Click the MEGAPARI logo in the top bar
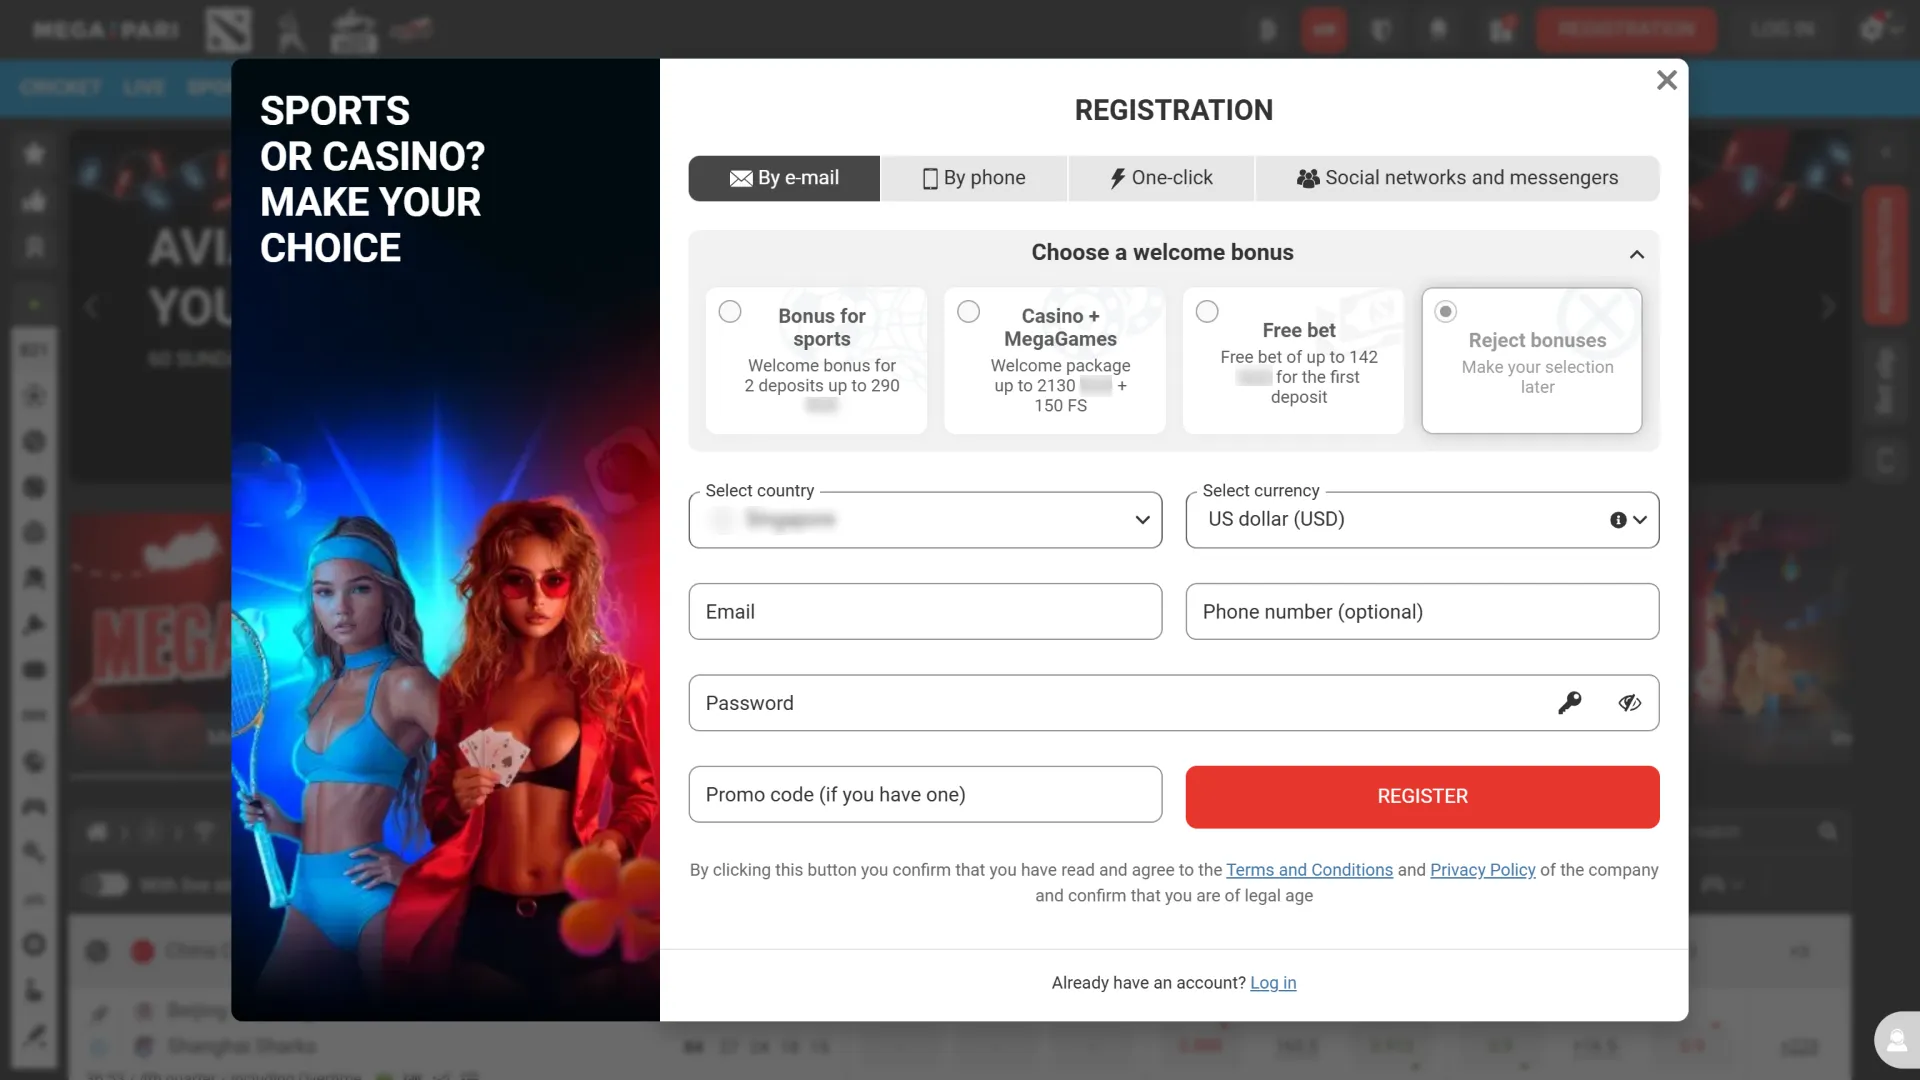The height and width of the screenshot is (1080, 1920). (x=103, y=29)
